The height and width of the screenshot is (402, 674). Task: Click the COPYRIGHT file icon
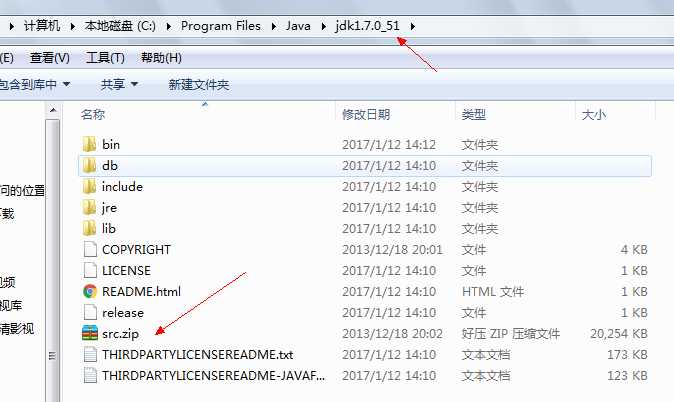click(90, 249)
